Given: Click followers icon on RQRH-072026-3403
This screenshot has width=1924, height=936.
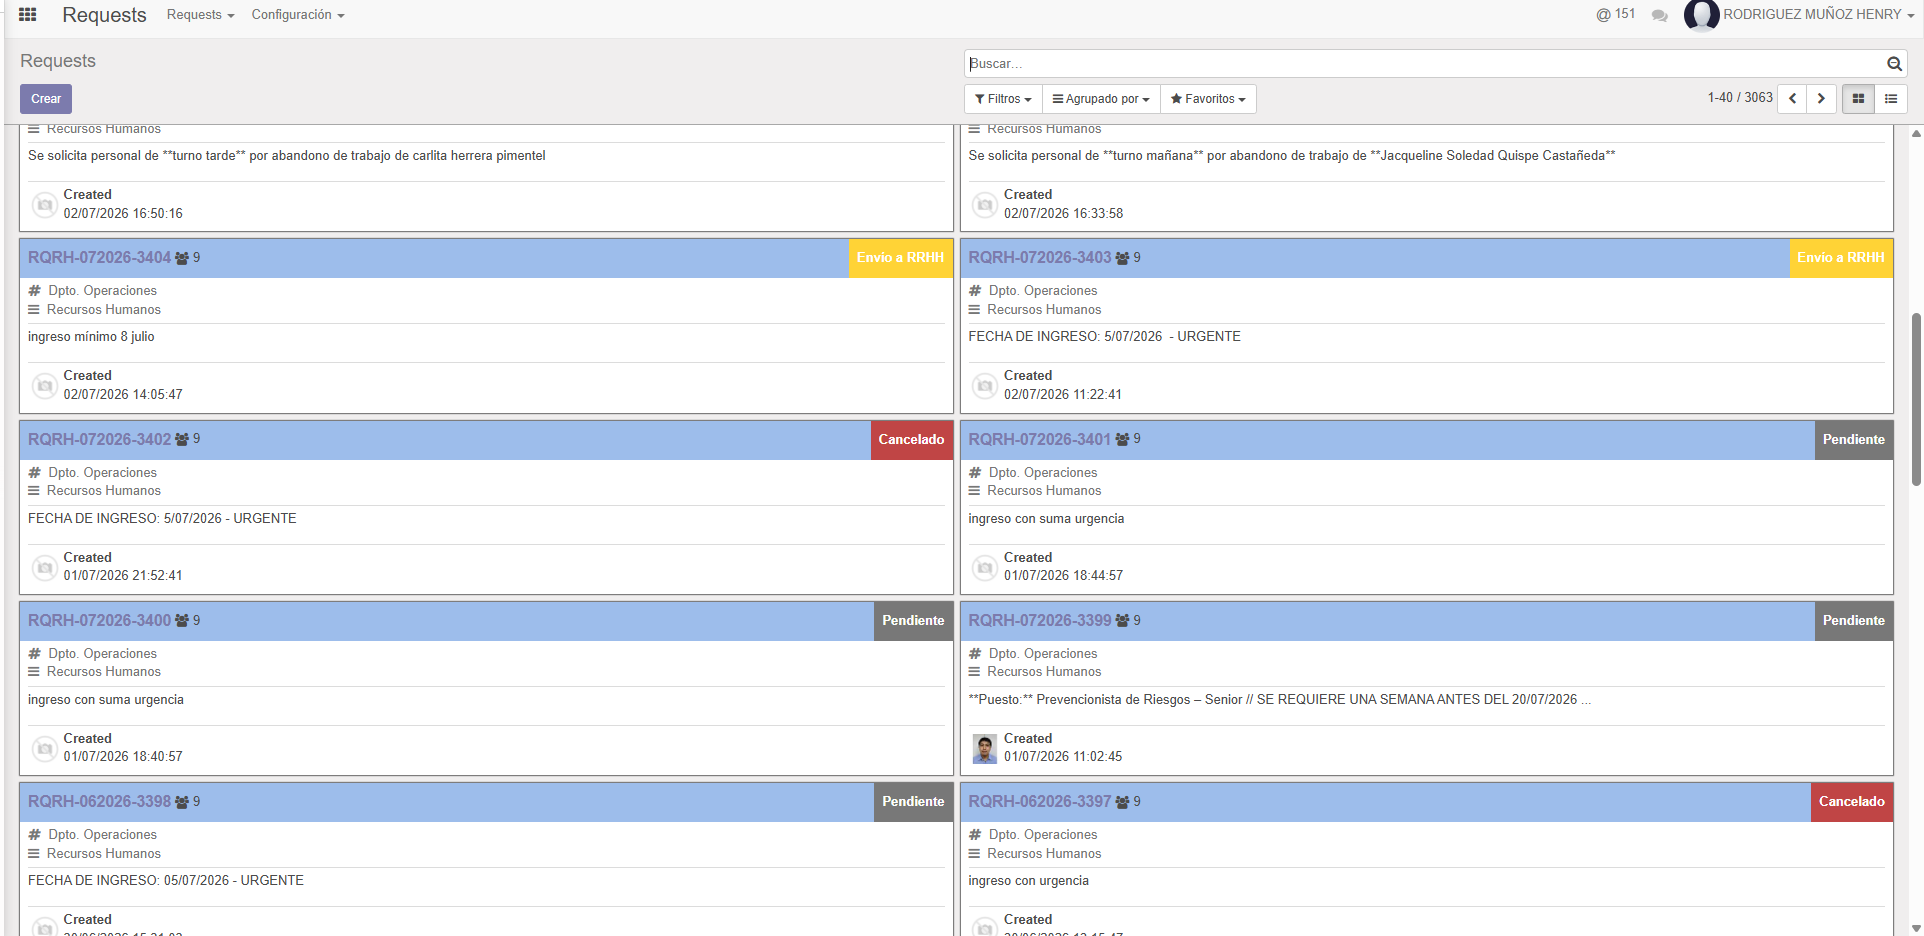Looking at the screenshot, I should (x=1122, y=258).
